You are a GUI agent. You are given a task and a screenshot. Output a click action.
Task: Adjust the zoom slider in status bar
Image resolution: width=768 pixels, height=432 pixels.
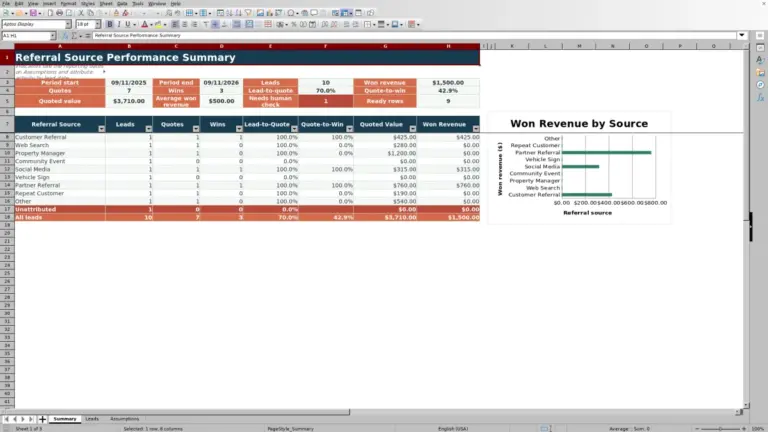click(720, 429)
